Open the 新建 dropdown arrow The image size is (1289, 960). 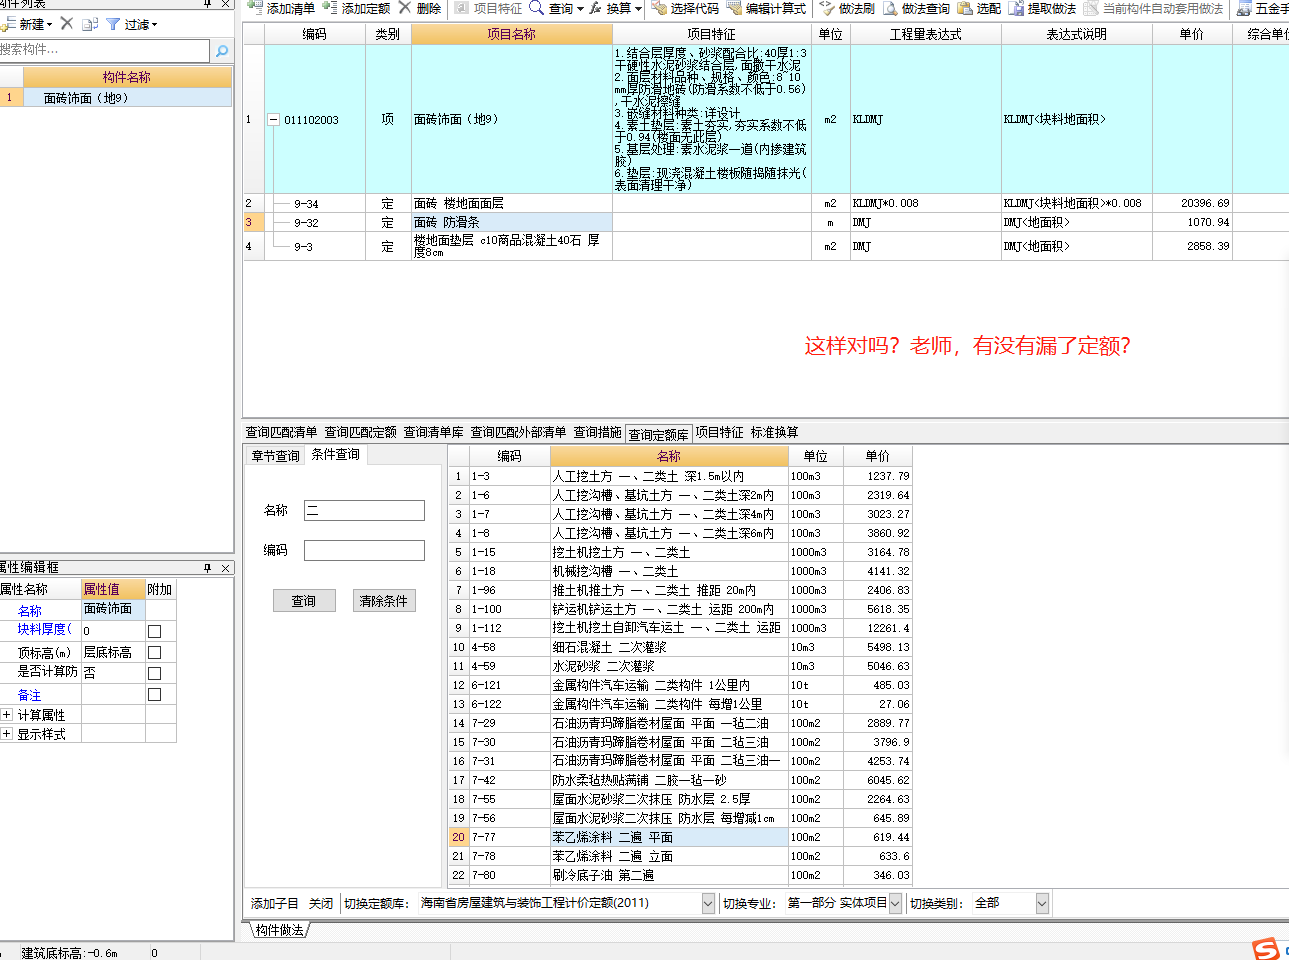point(49,24)
